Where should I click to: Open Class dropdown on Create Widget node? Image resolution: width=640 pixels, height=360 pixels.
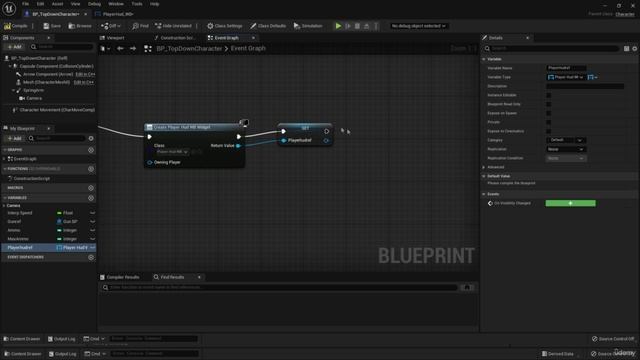click(173, 152)
